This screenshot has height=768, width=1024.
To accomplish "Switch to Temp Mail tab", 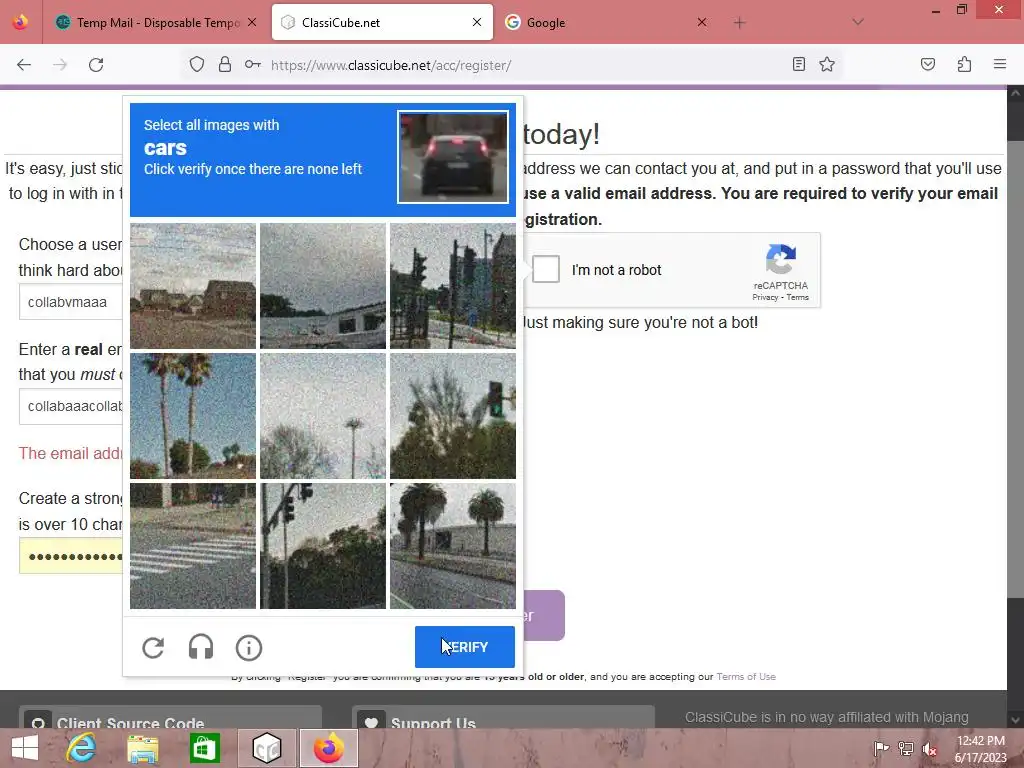I will tap(157, 22).
